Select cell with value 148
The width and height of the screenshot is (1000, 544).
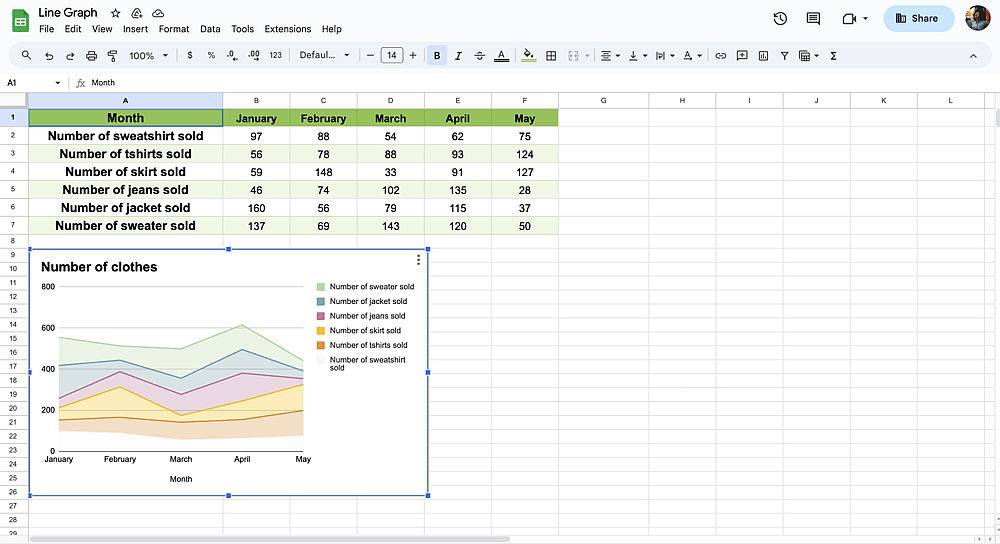(x=323, y=172)
